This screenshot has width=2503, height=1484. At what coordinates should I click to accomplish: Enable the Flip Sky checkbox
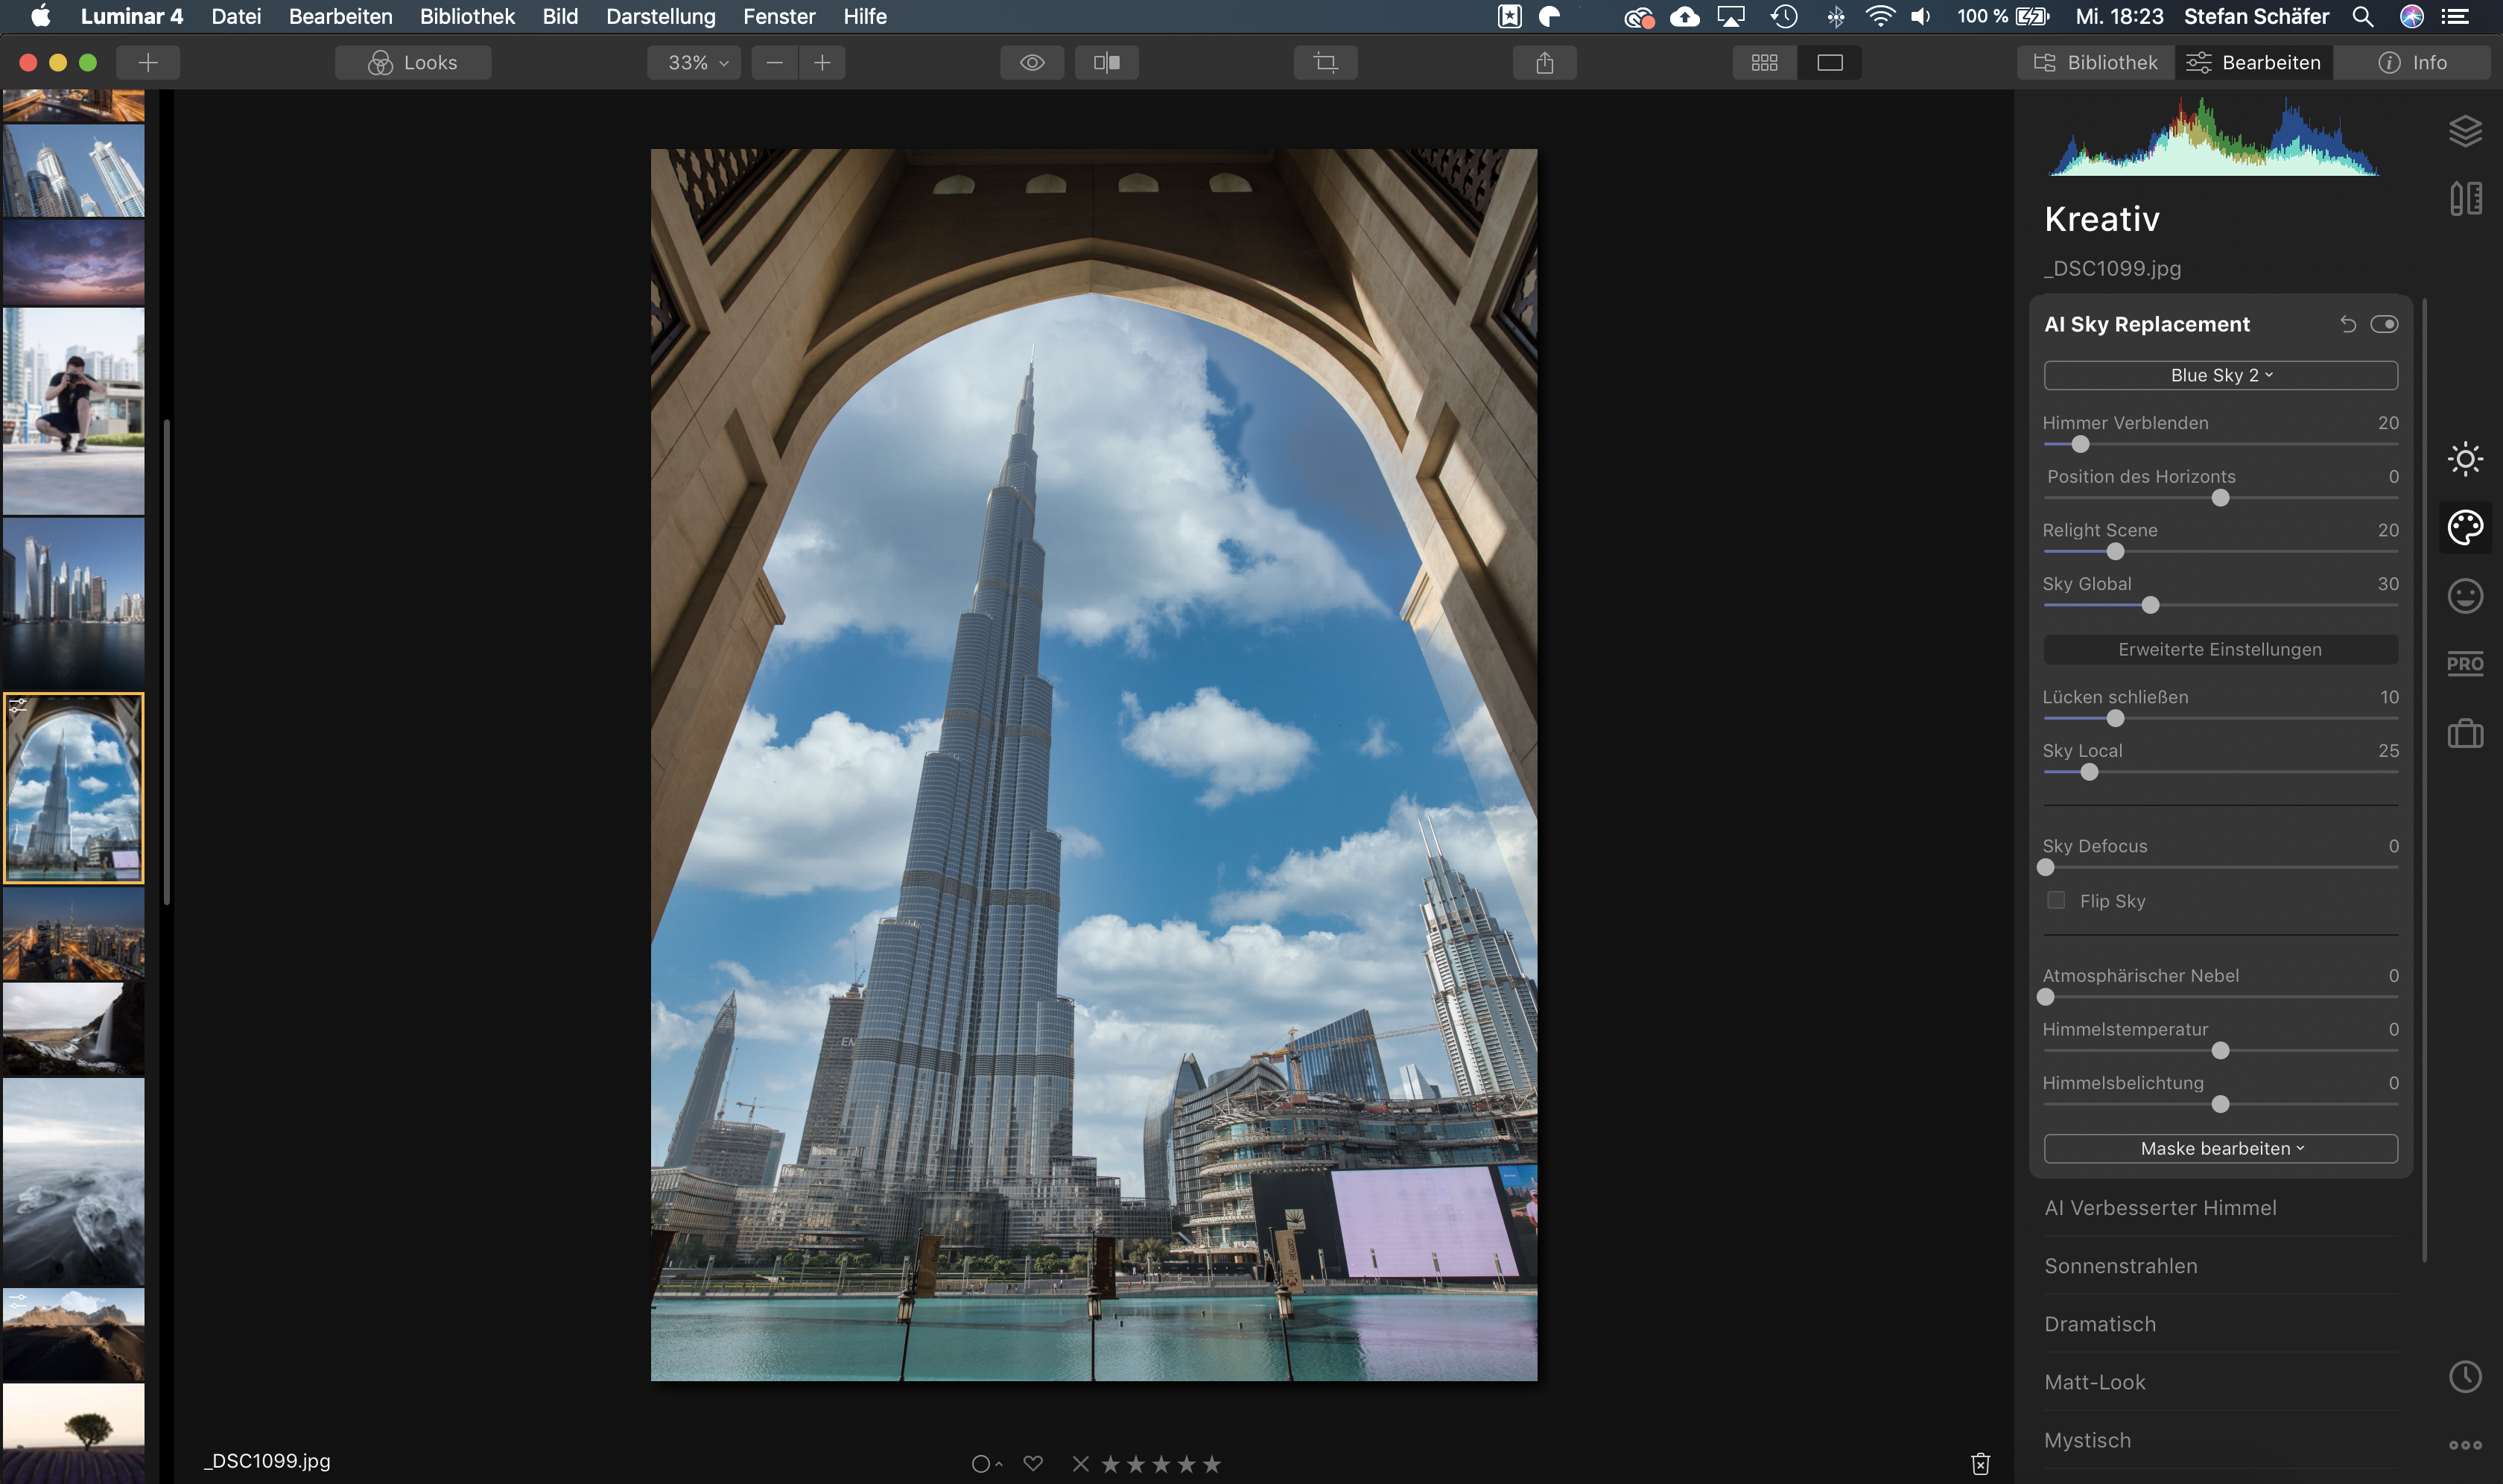click(x=2056, y=900)
